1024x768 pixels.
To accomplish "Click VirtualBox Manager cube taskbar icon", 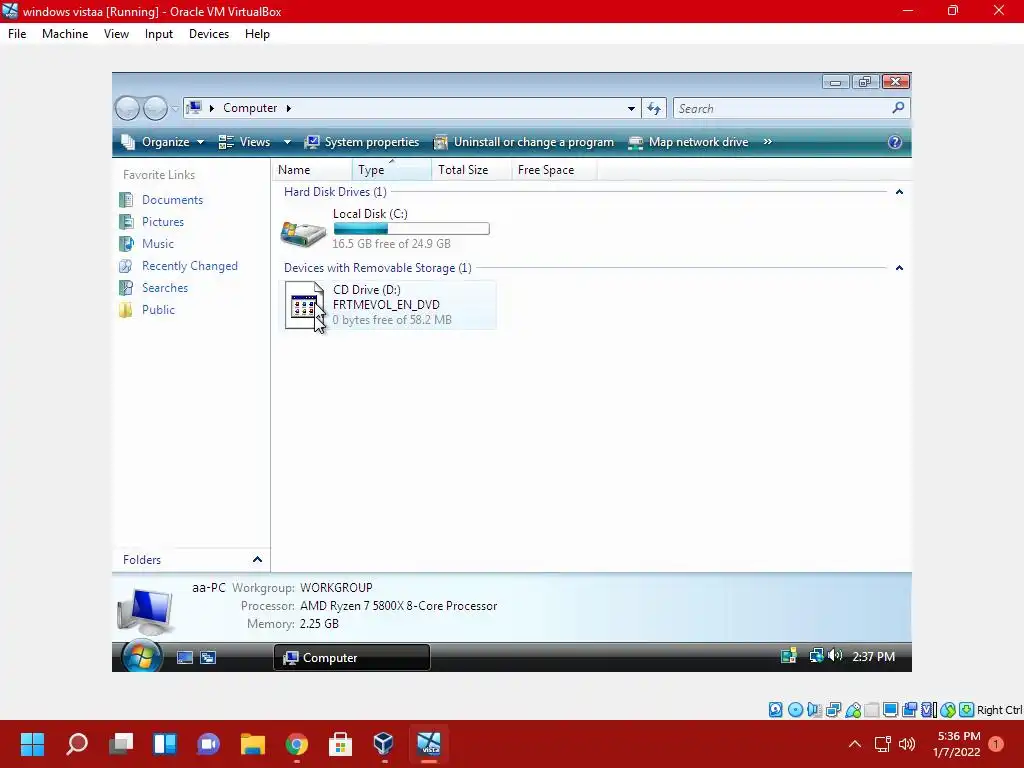I will (384, 744).
